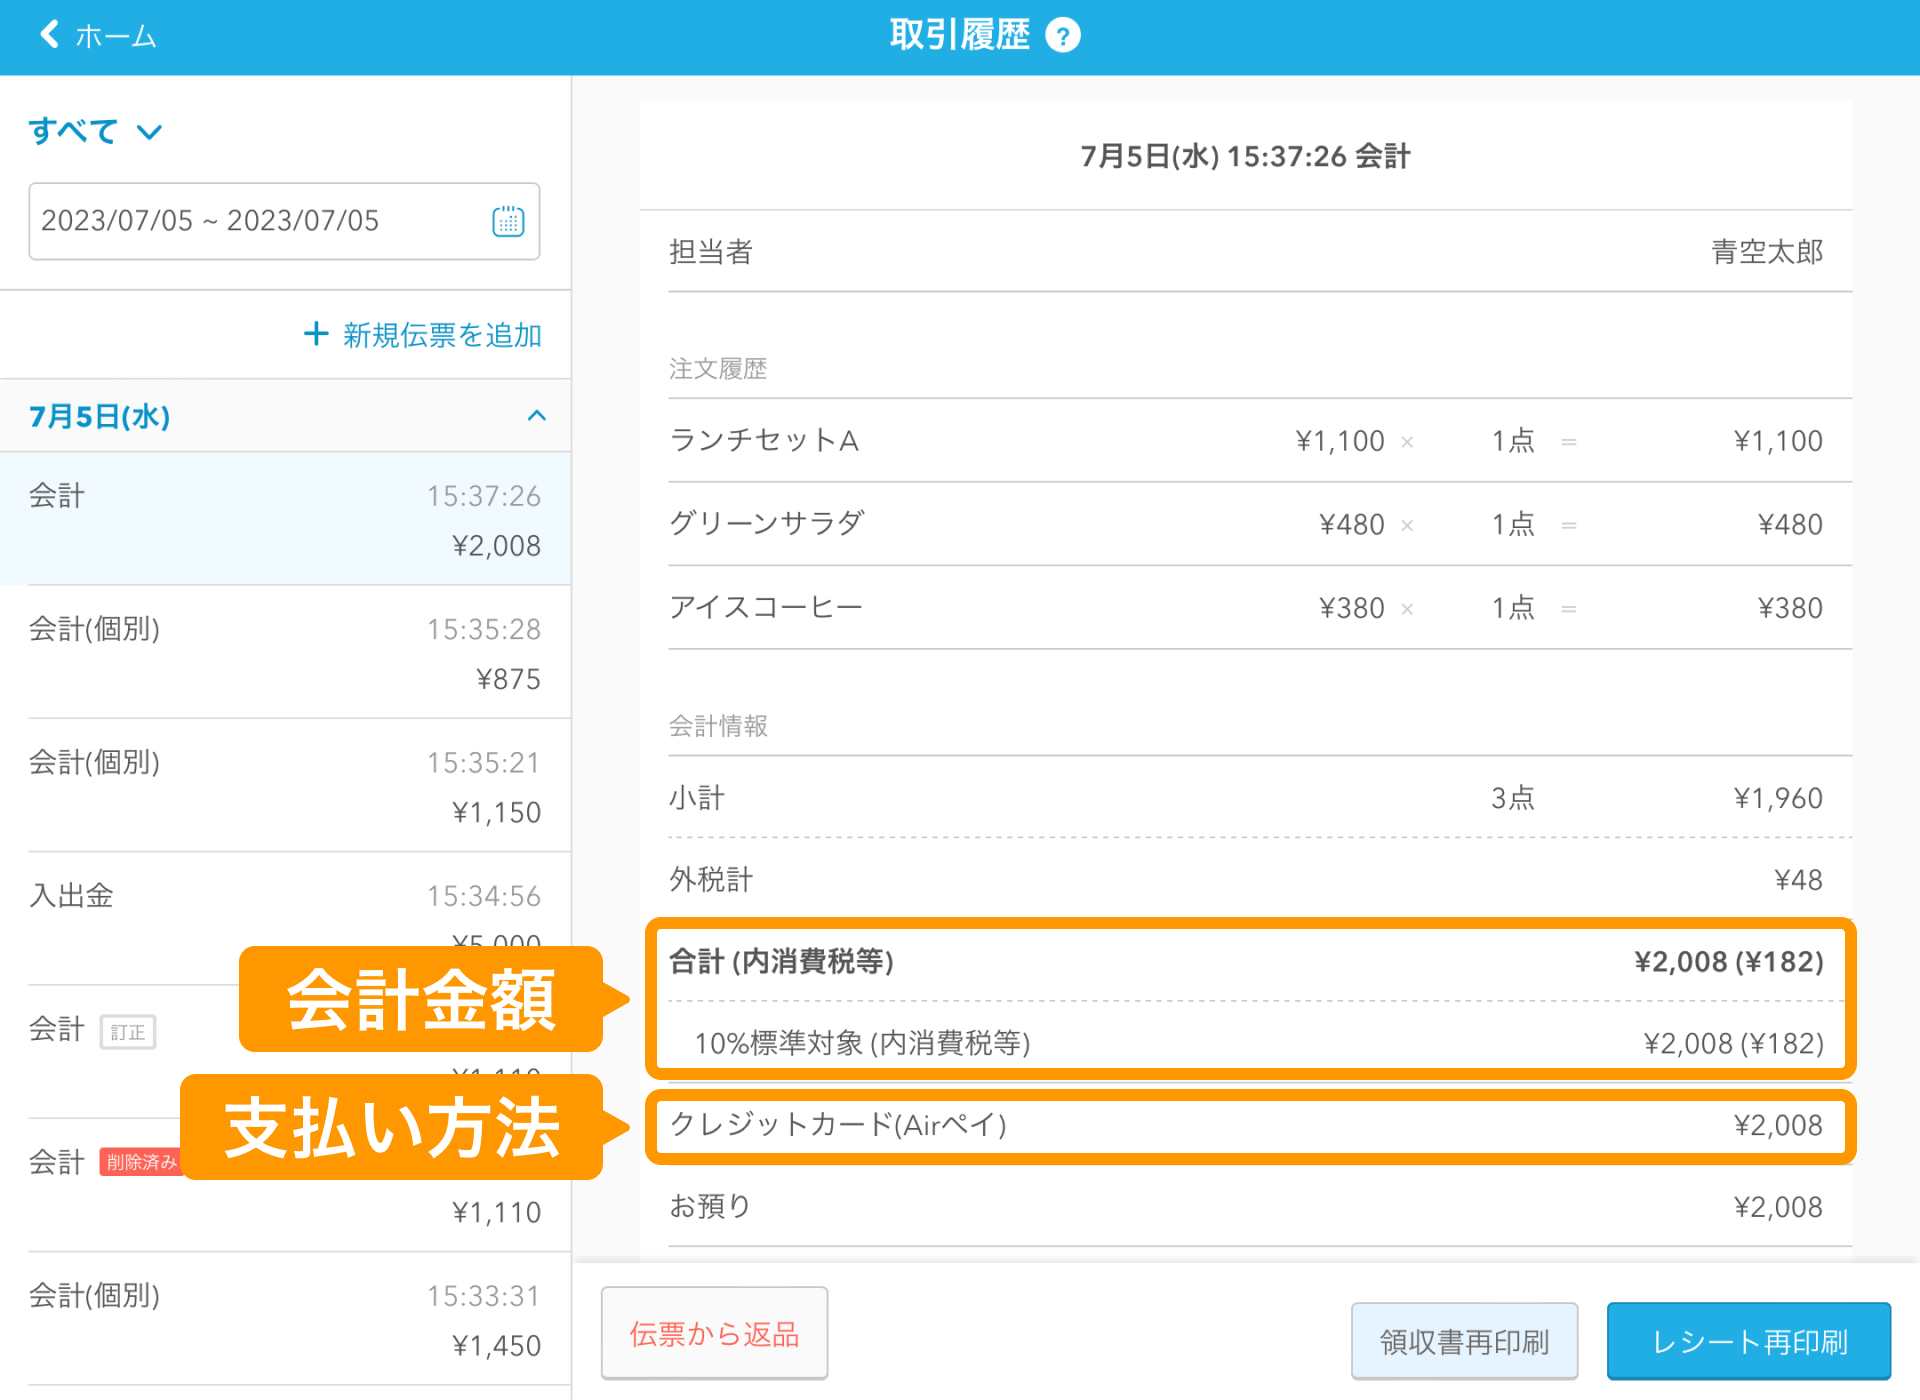
Task: Select the 会計(個別) transaction at 15:33:31
Action: point(285,1318)
